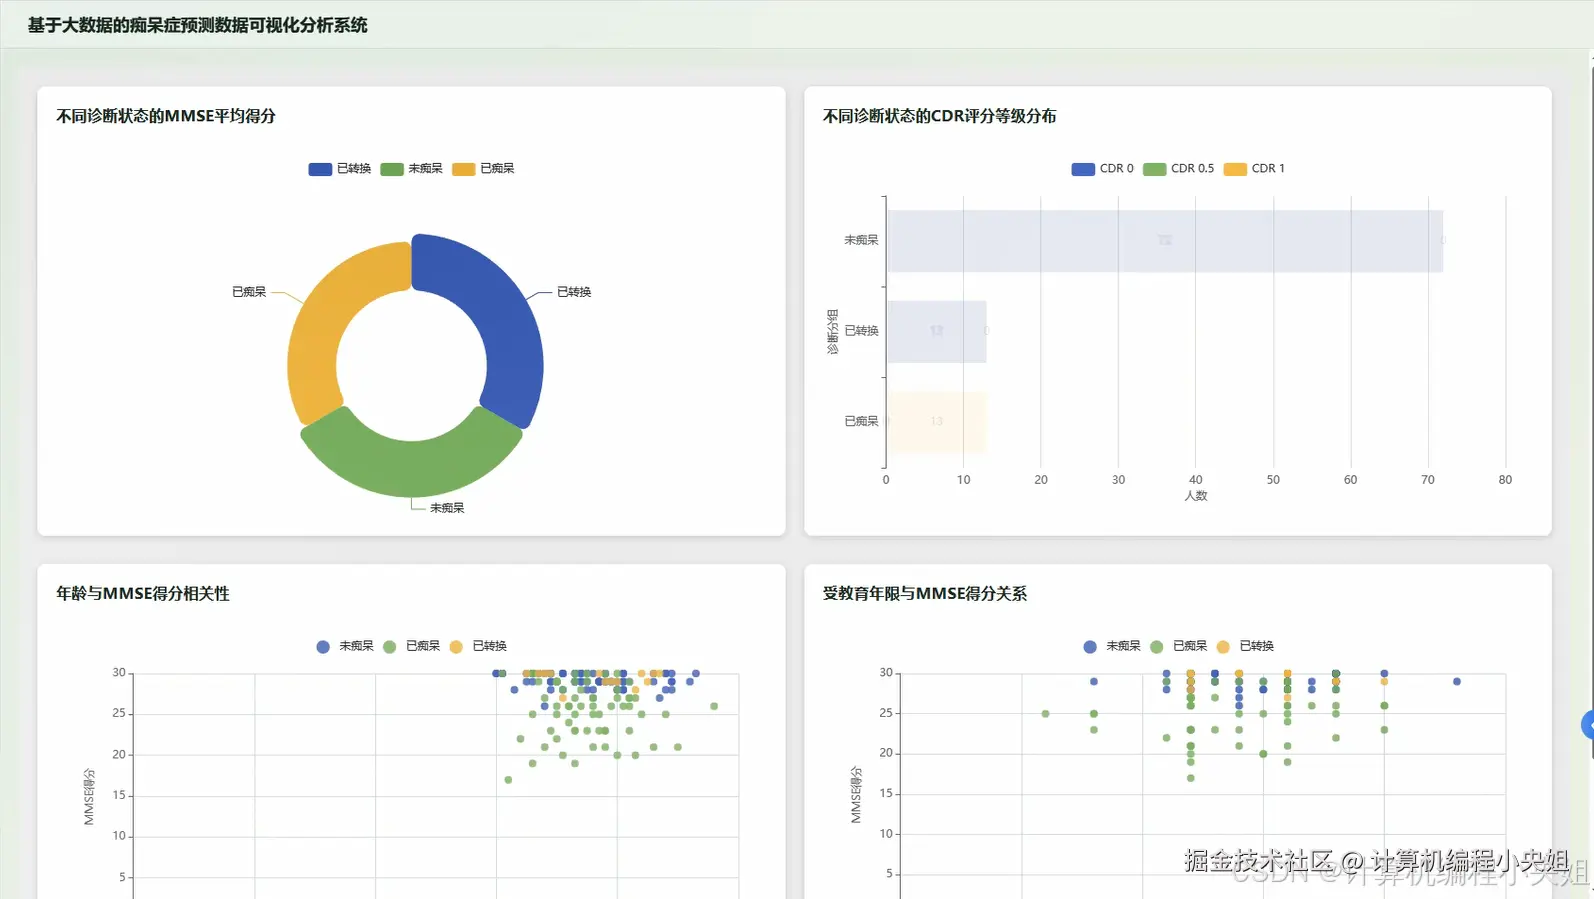
Task: Click y-axis value 30 in age-MMSE chart
Action: coord(119,673)
